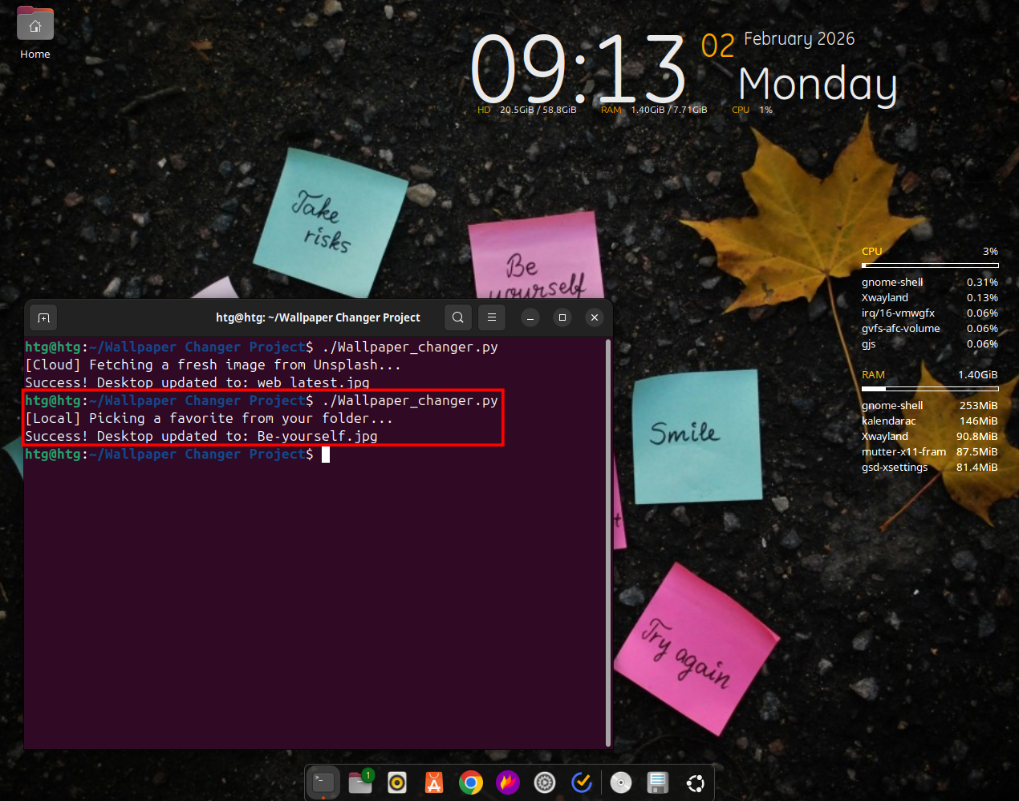Image resolution: width=1019 pixels, height=801 pixels.
Task: Click 'Success! Desktop updated to: Be-yourself.jpg' line
Action: tap(201, 436)
